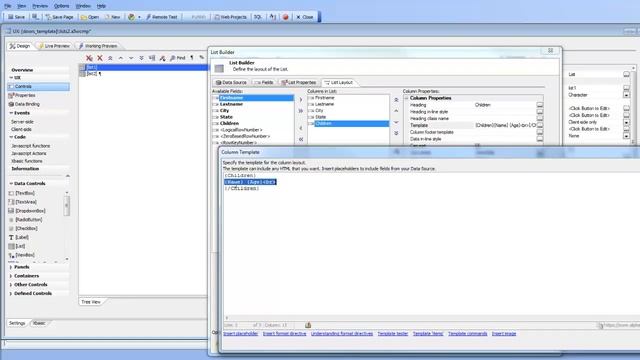Move the selected column to top in Columns in List
Screen dimensions: 640x360
(396, 100)
